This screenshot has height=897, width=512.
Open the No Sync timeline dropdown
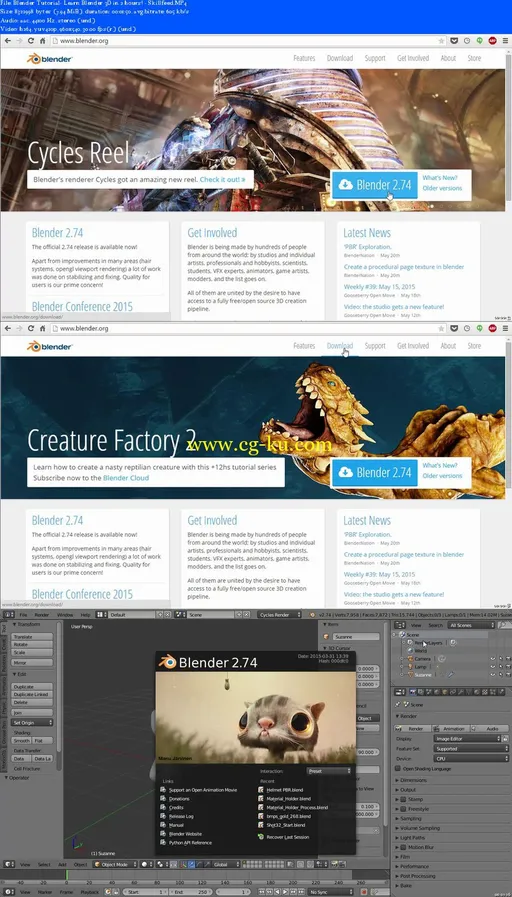(x=330, y=892)
